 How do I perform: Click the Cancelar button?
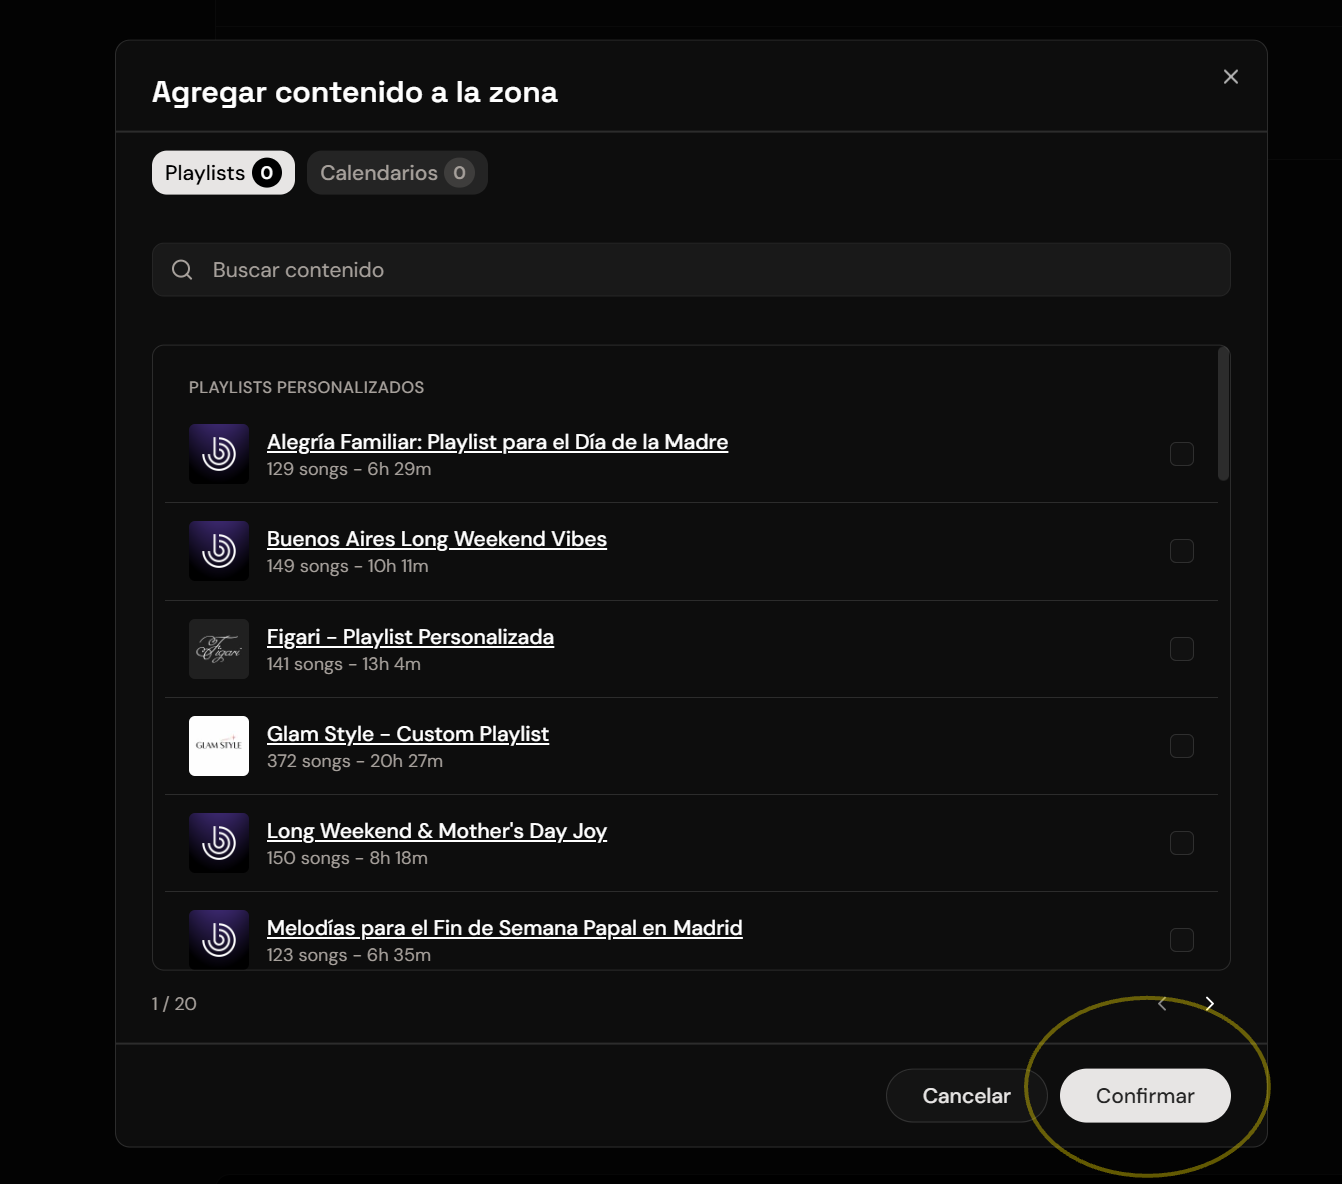pyautogui.click(x=966, y=1096)
